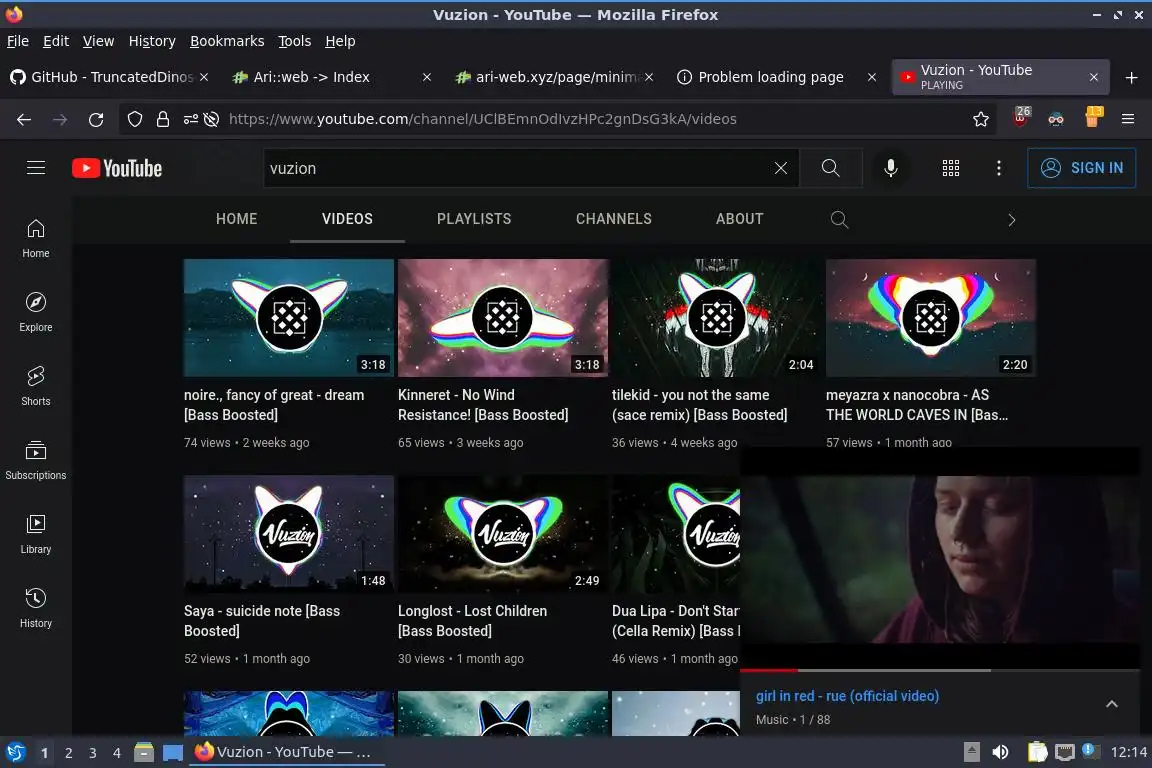Click the miniplayer video frame
The width and height of the screenshot is (1152, 768).
pyautogui.click(x=940, y=559)
